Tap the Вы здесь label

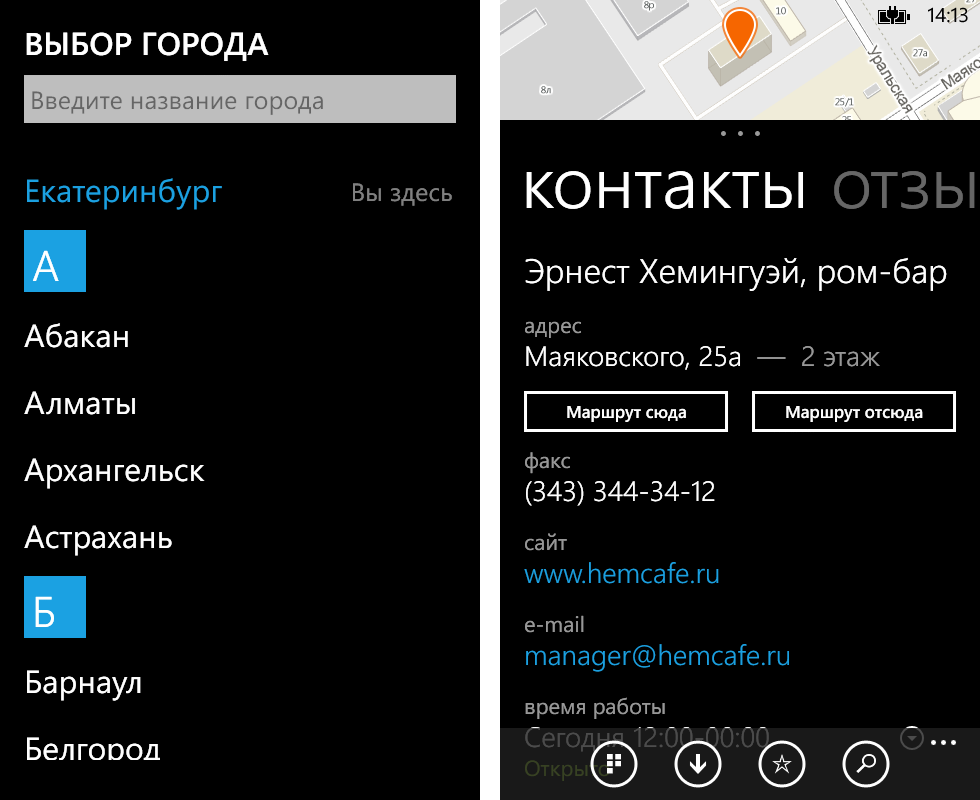tap(402, 193)
